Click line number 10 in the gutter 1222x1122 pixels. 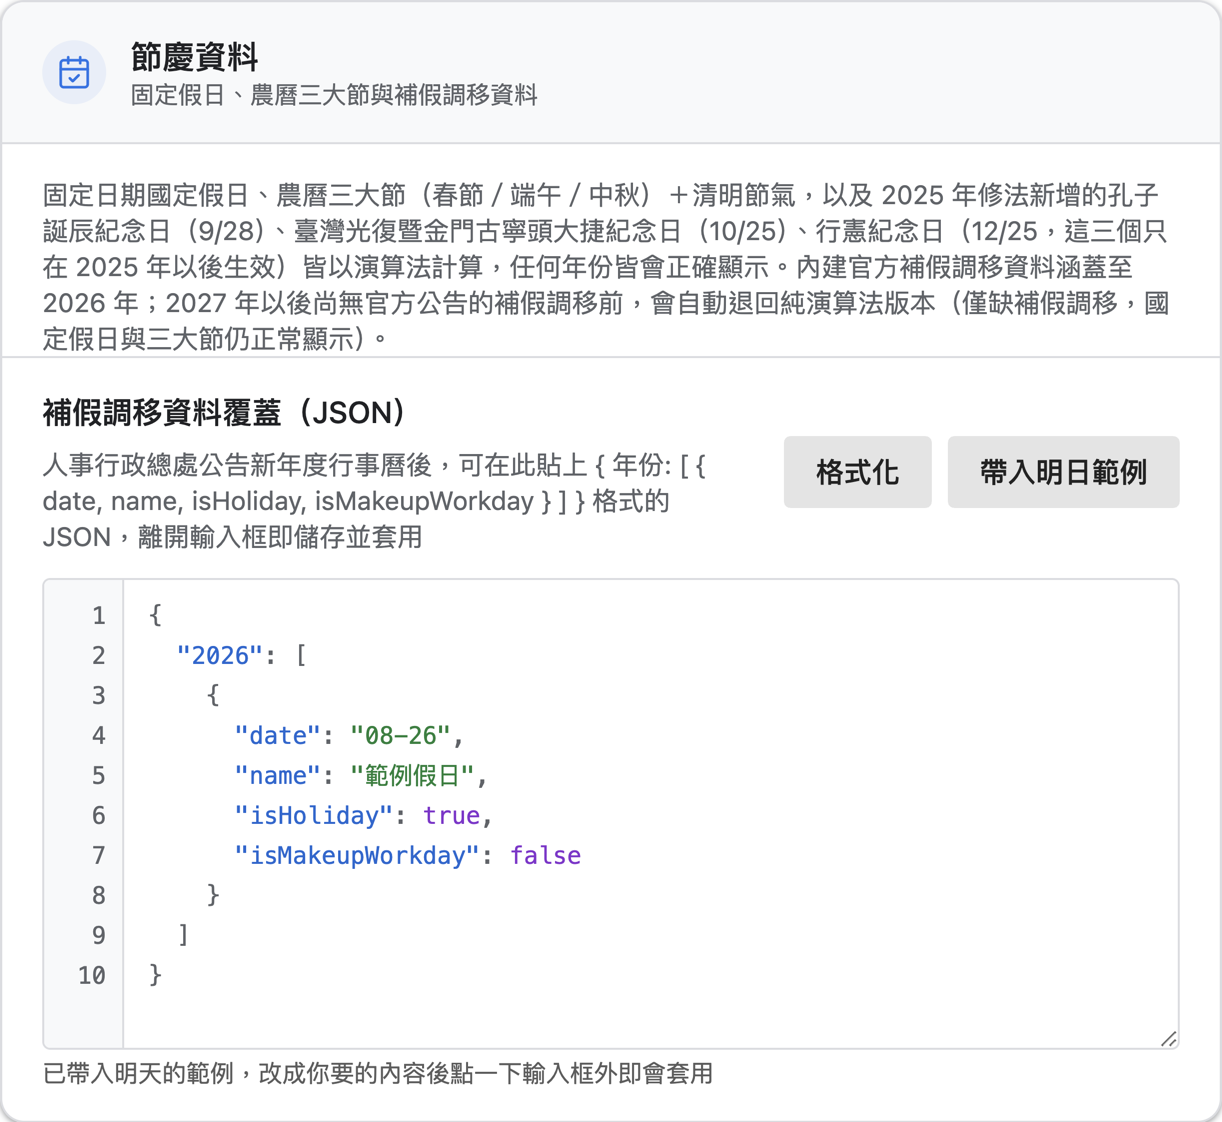(x=92, y=975)
